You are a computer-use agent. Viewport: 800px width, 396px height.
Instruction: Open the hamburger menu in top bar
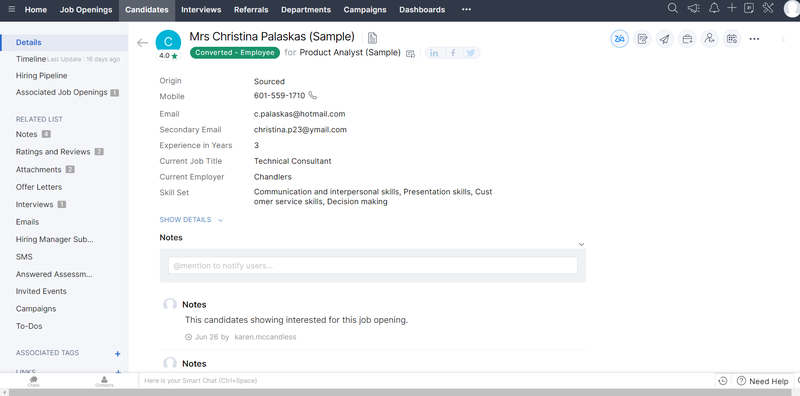12,10
